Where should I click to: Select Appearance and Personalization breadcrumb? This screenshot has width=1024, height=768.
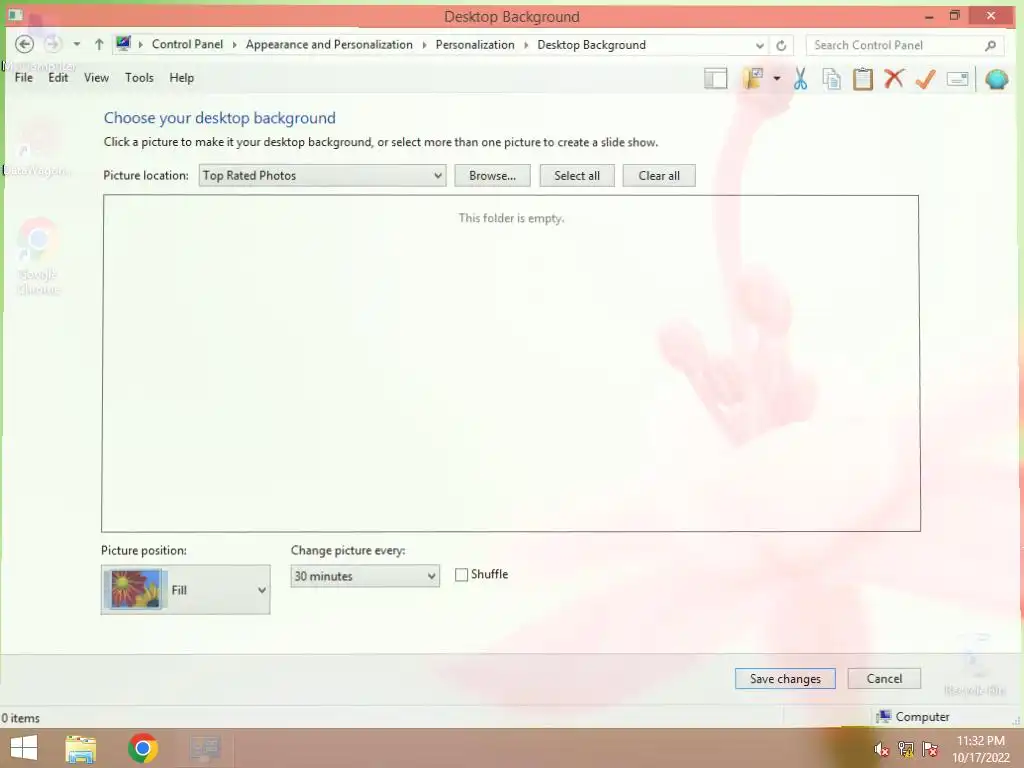tap(329, 44)
